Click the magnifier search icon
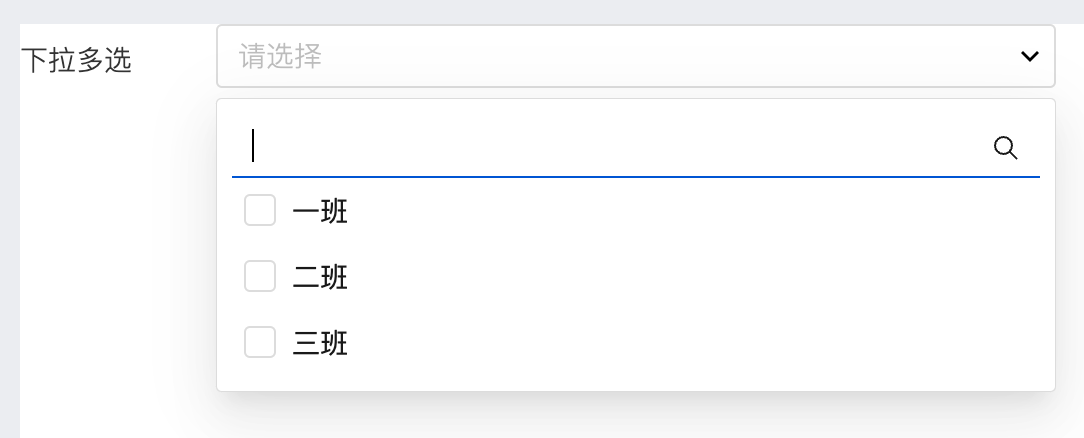Viewport: 1084px width, 438px height. tap(1005, 148)
